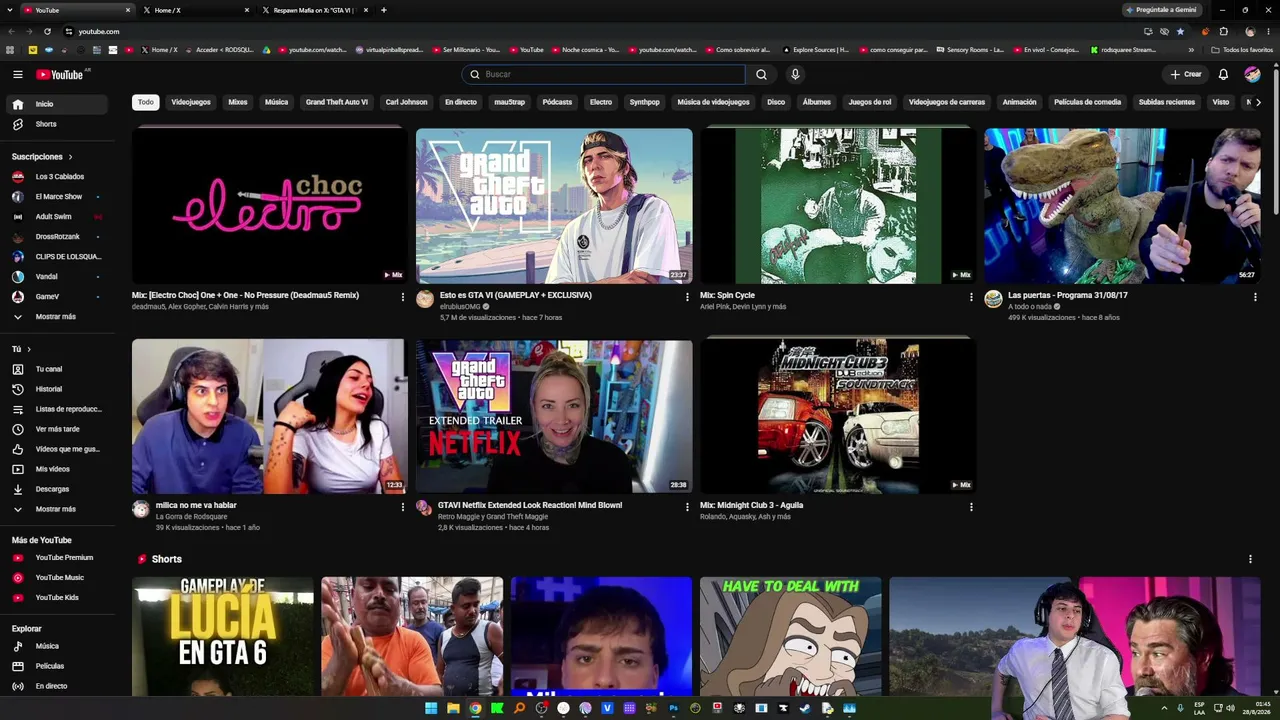Open Shorts from the sidebar

(57, 124)
